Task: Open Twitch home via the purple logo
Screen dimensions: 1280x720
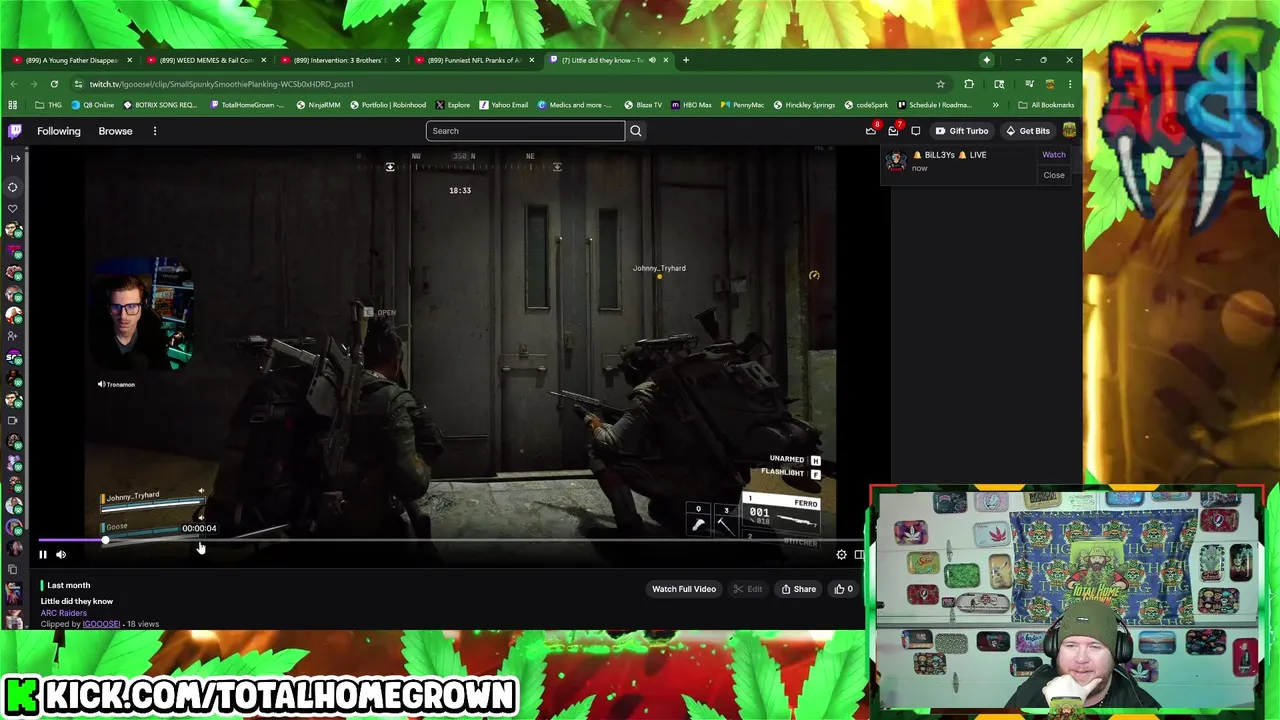Action: [15, 131]
